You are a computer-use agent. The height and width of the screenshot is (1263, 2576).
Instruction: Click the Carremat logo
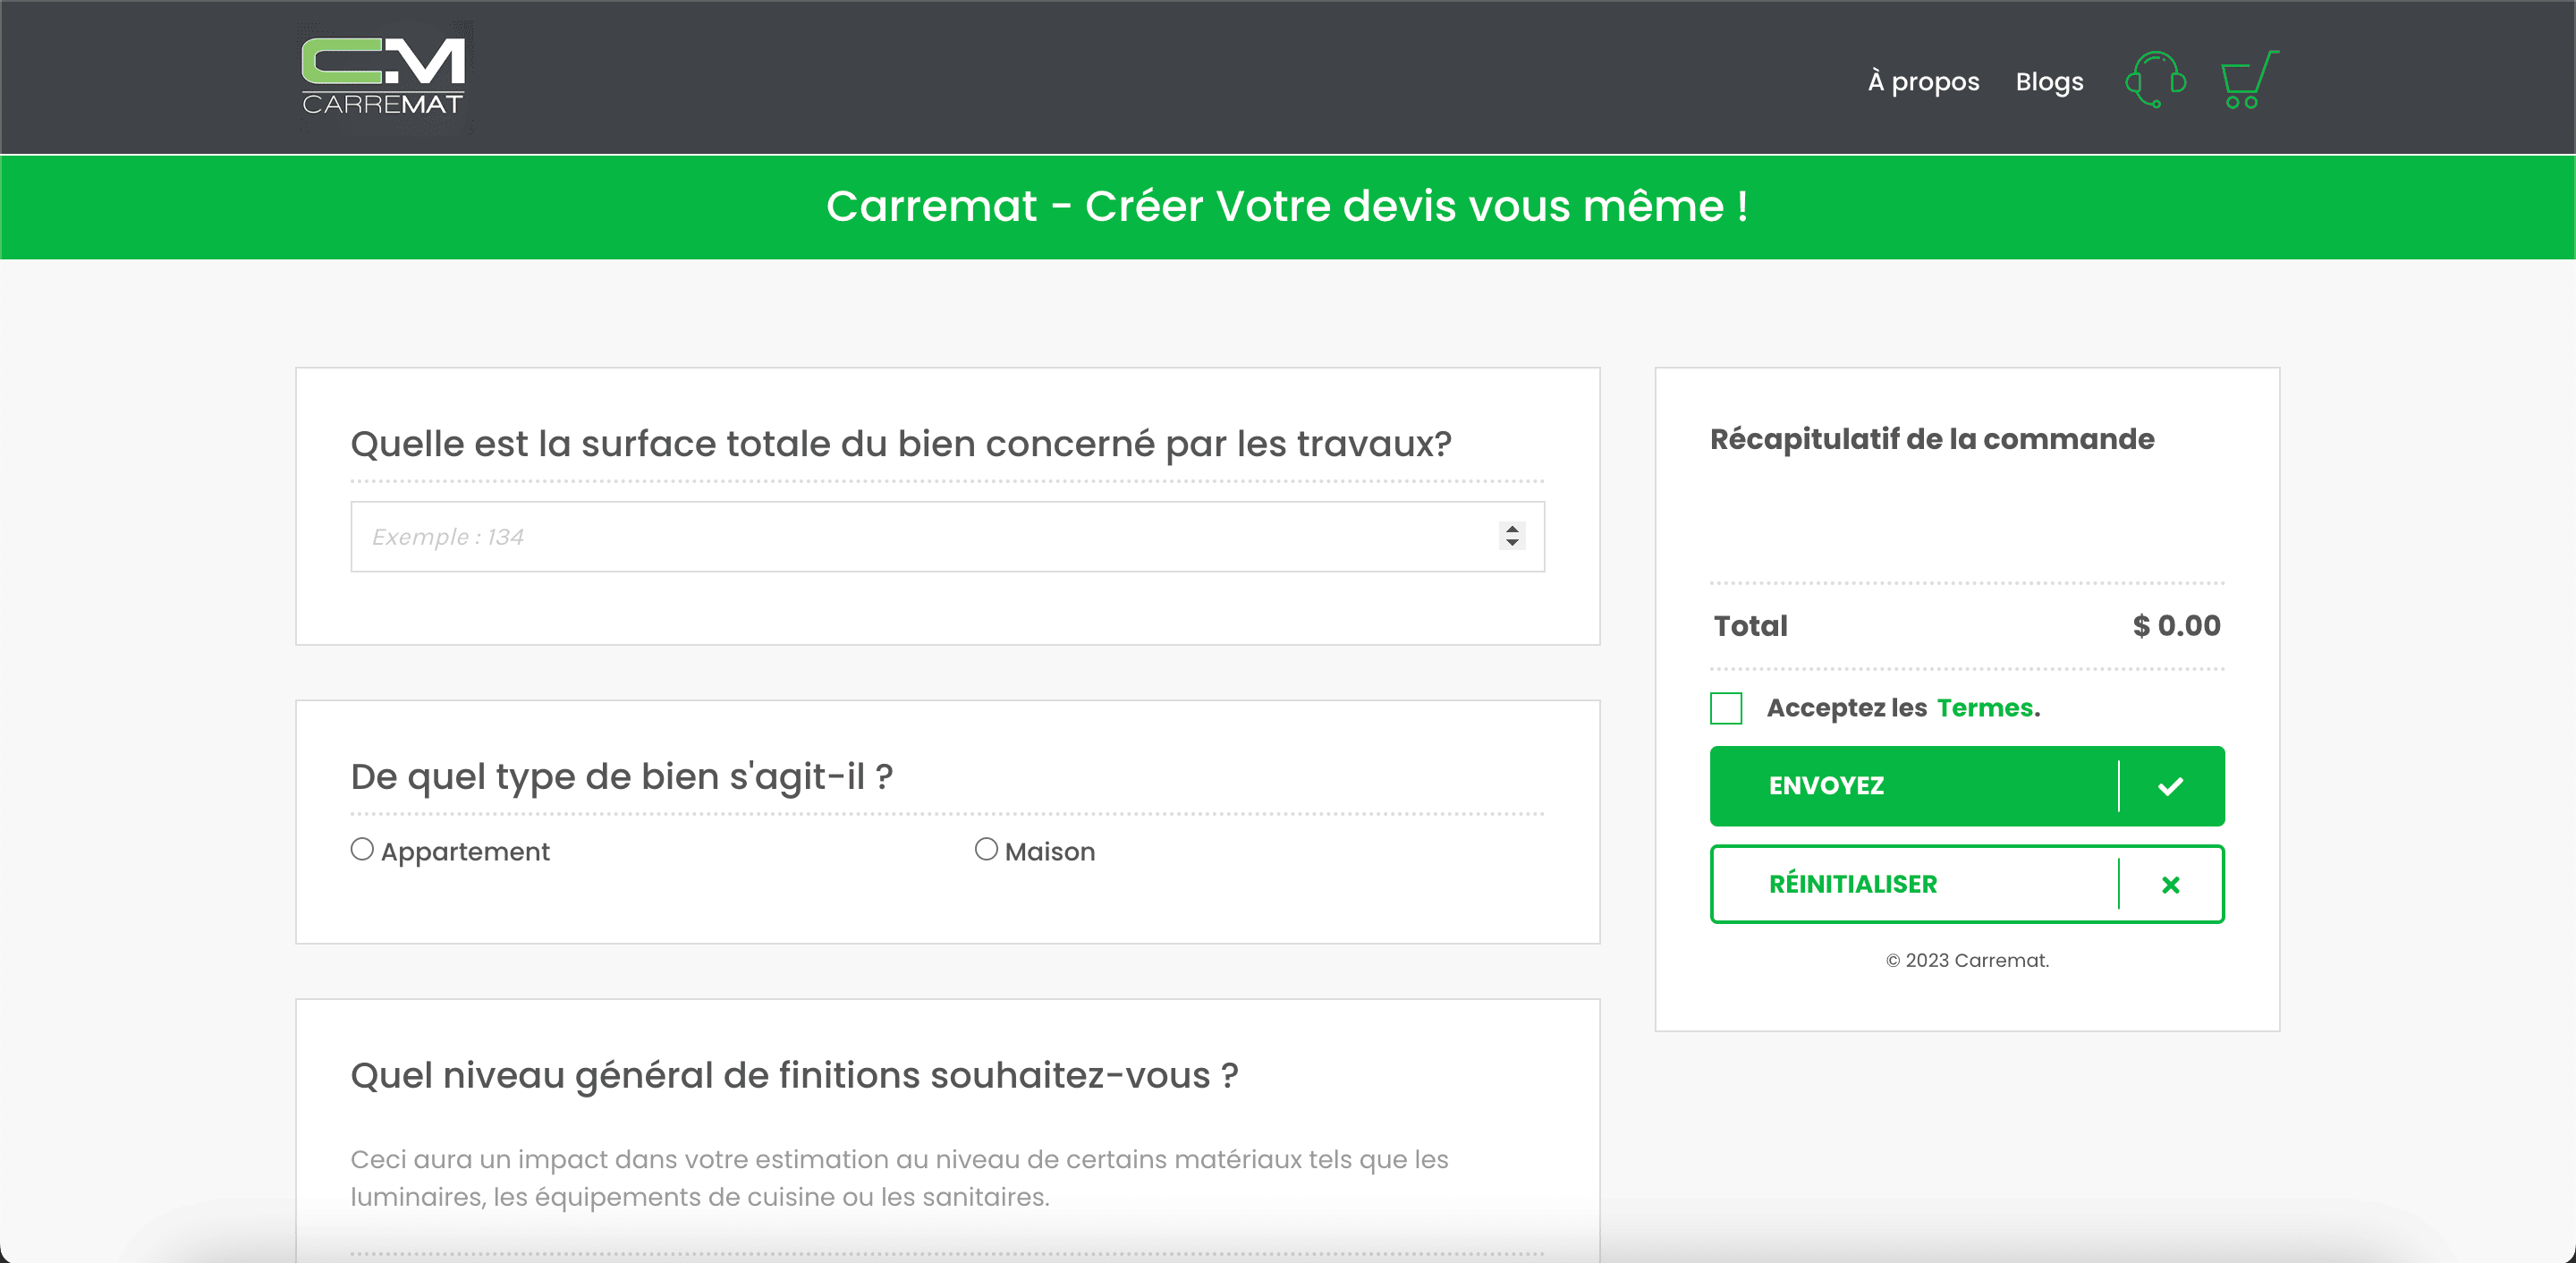click(384, 77)
